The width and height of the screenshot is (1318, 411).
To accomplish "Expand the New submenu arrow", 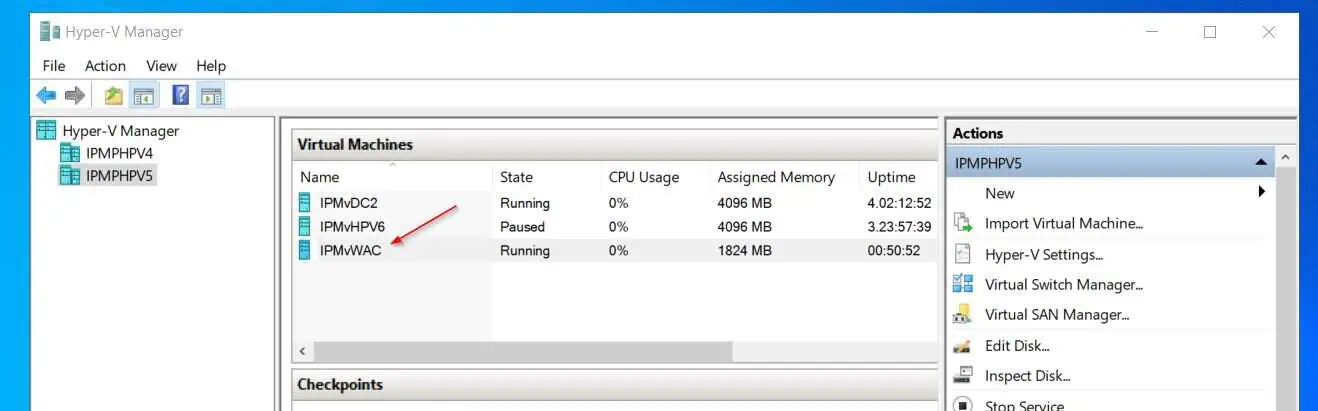I will click(x=1262, y=192).
